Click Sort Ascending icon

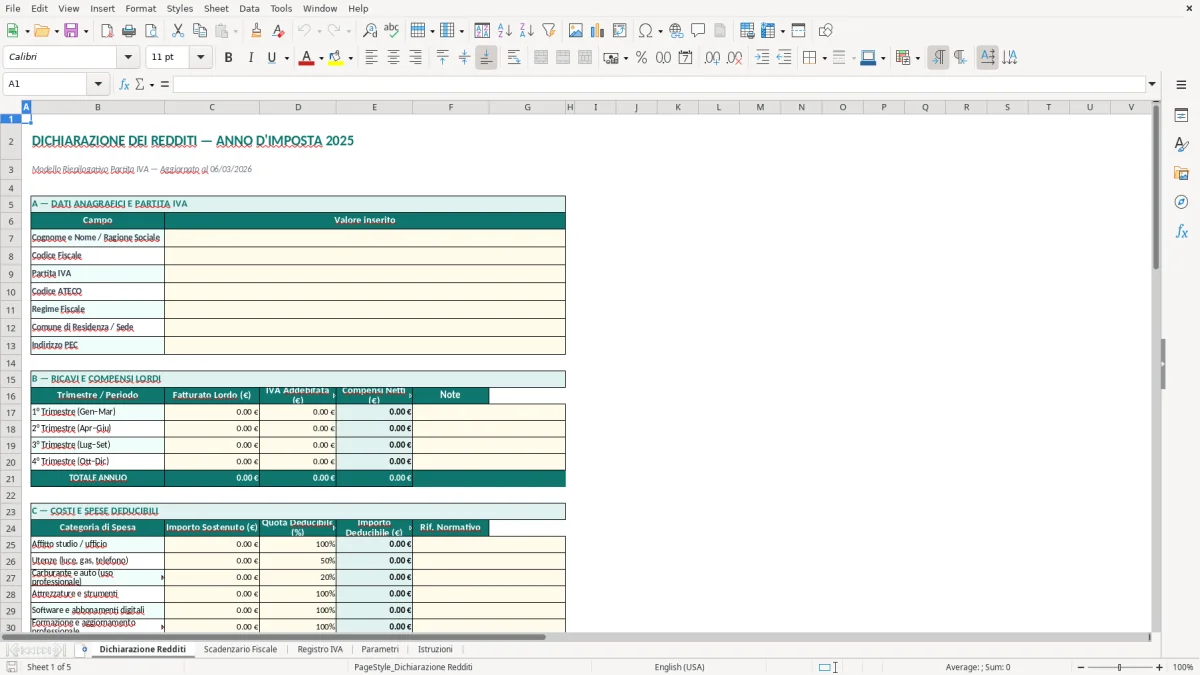pos(505,31)
